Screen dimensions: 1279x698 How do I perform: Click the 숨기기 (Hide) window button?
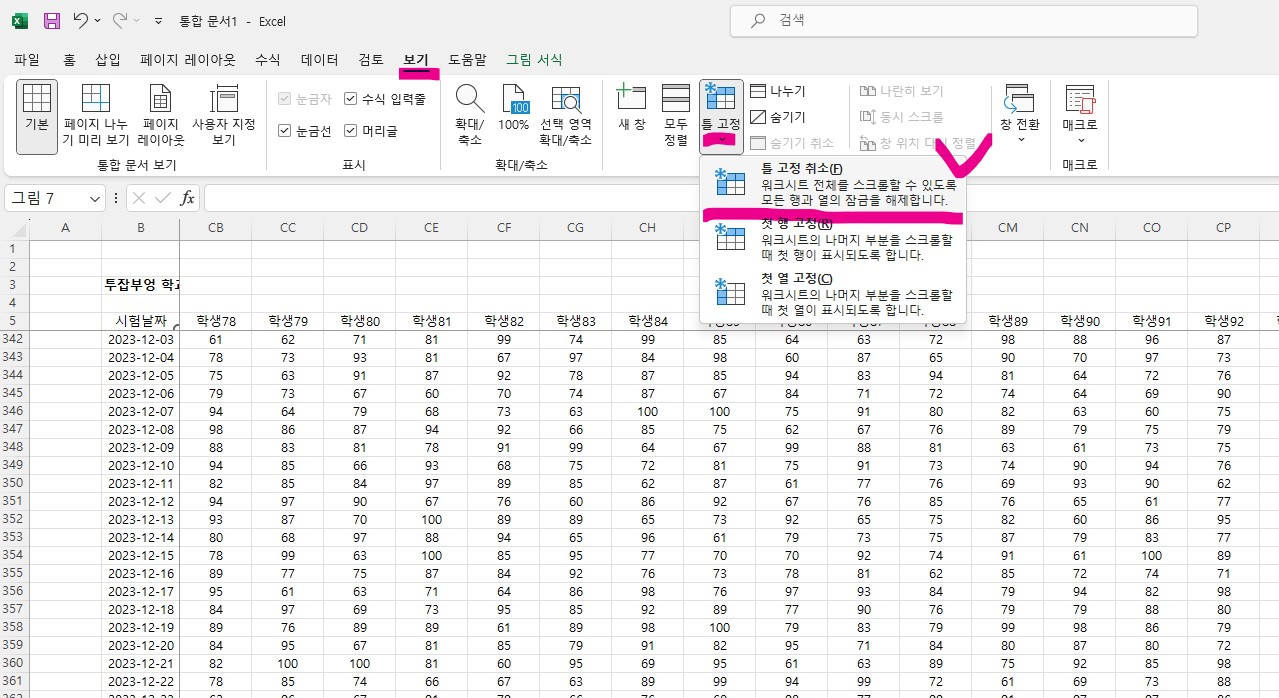coord(785,115)
